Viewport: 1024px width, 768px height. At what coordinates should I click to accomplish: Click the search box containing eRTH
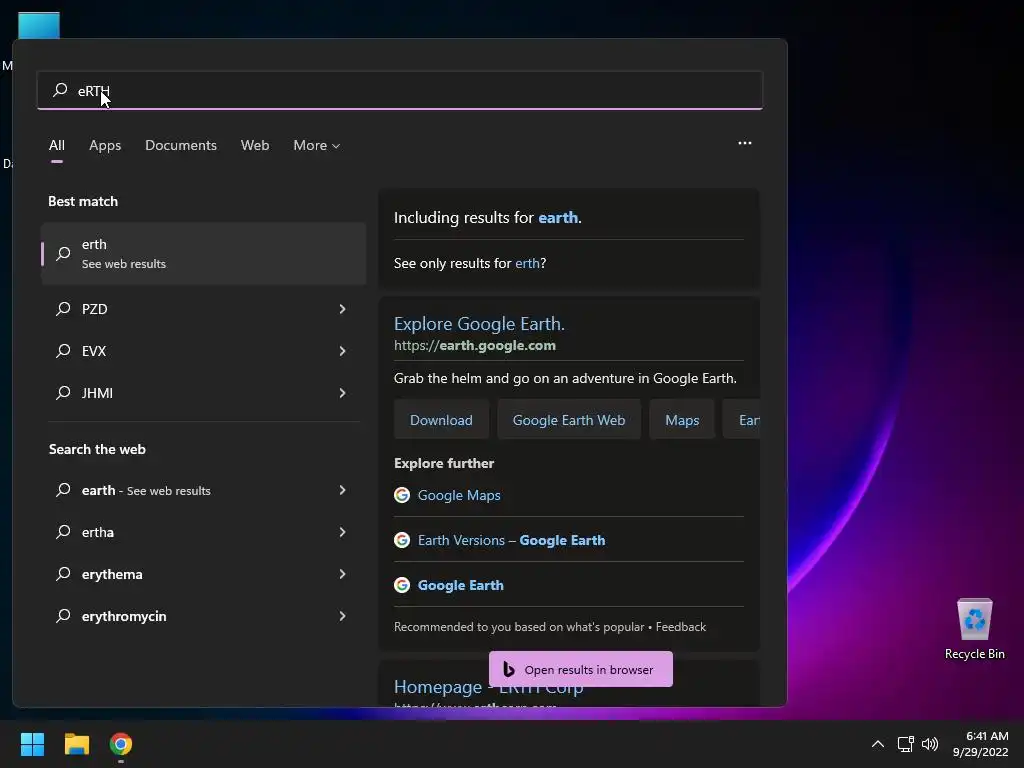tap(400, 90)
